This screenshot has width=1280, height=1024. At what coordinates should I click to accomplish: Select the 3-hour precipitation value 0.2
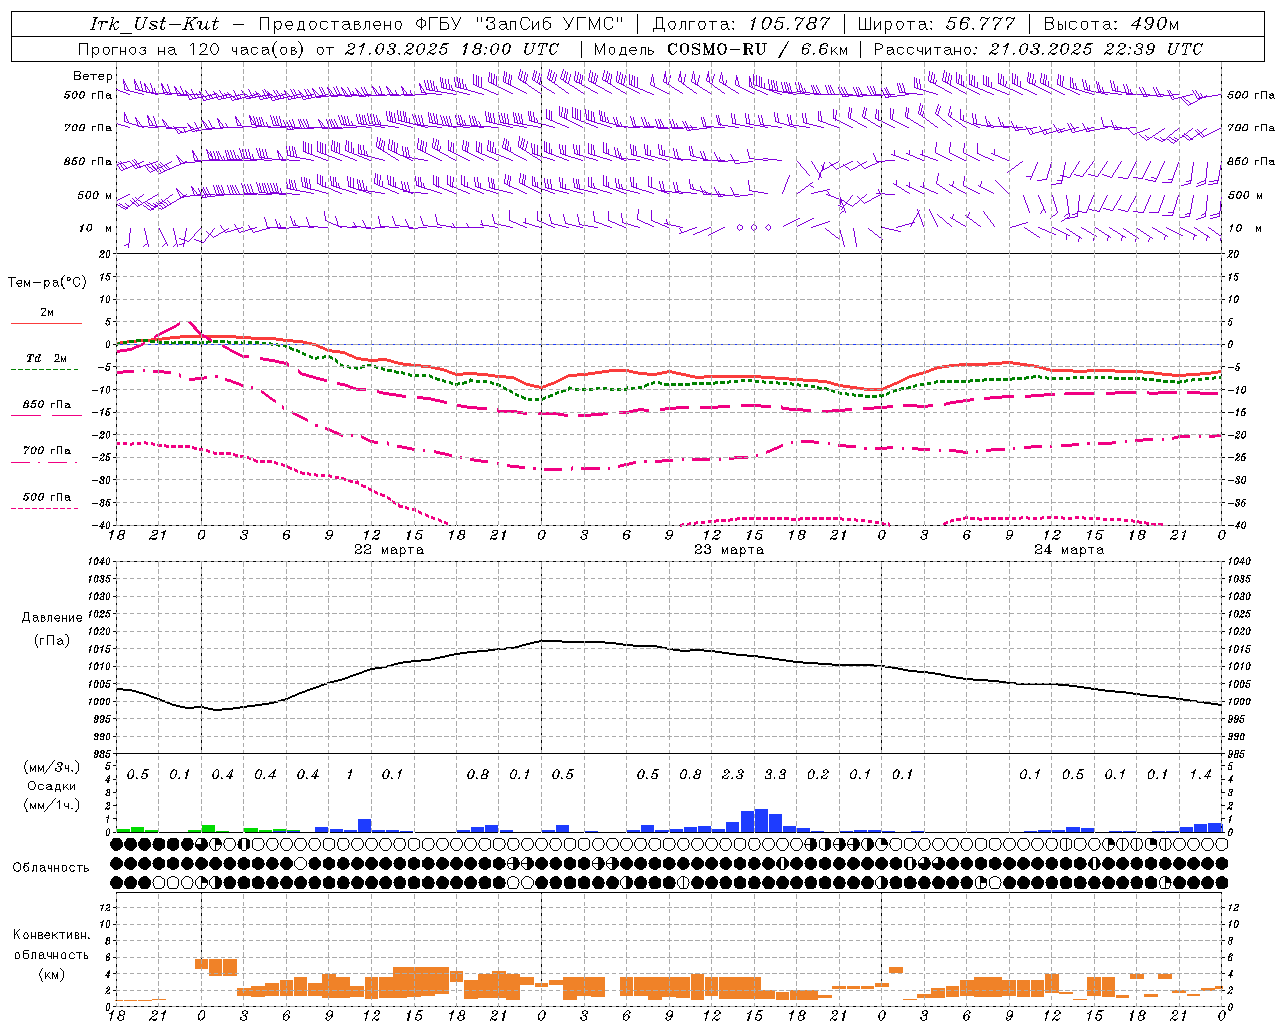tap(818, 775)
